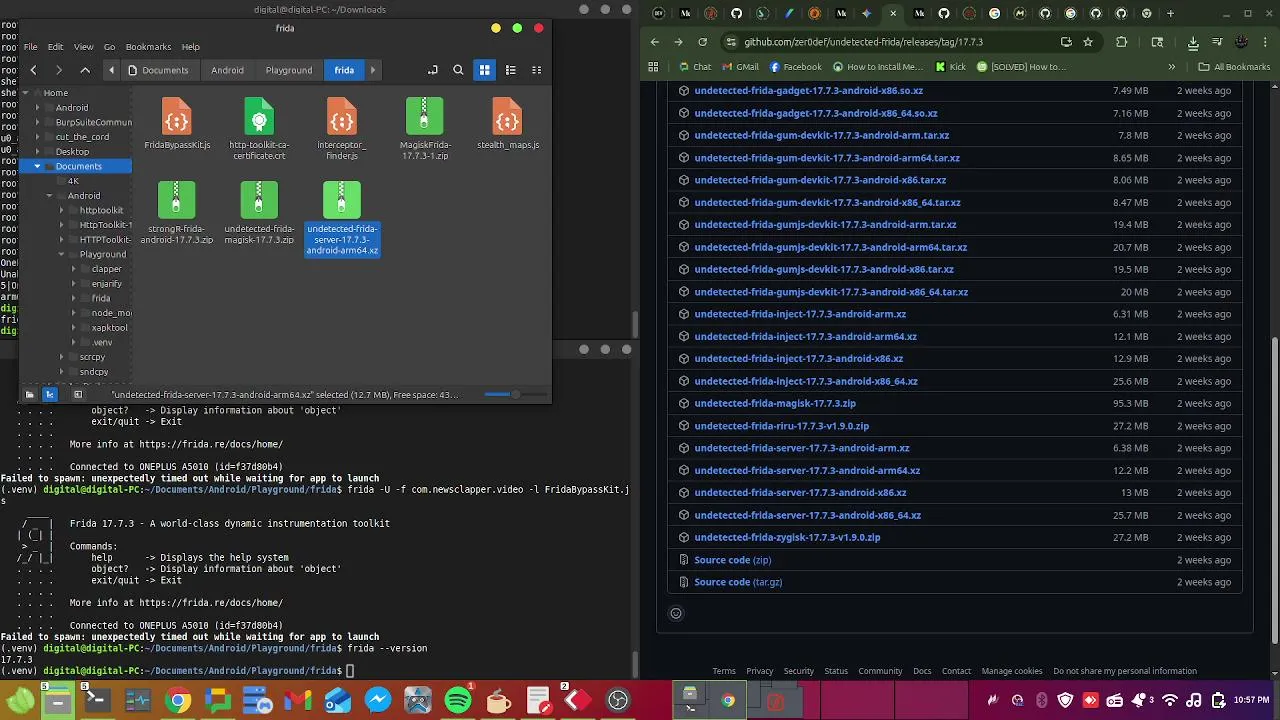Open Chrome apps grid in bookmarks bar
1280x720 pixels.
coord(653,67)
